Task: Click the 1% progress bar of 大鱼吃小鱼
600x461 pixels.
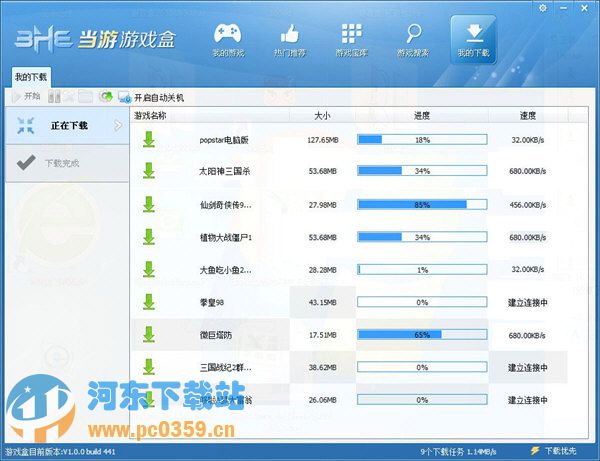Action: [422, 270]
